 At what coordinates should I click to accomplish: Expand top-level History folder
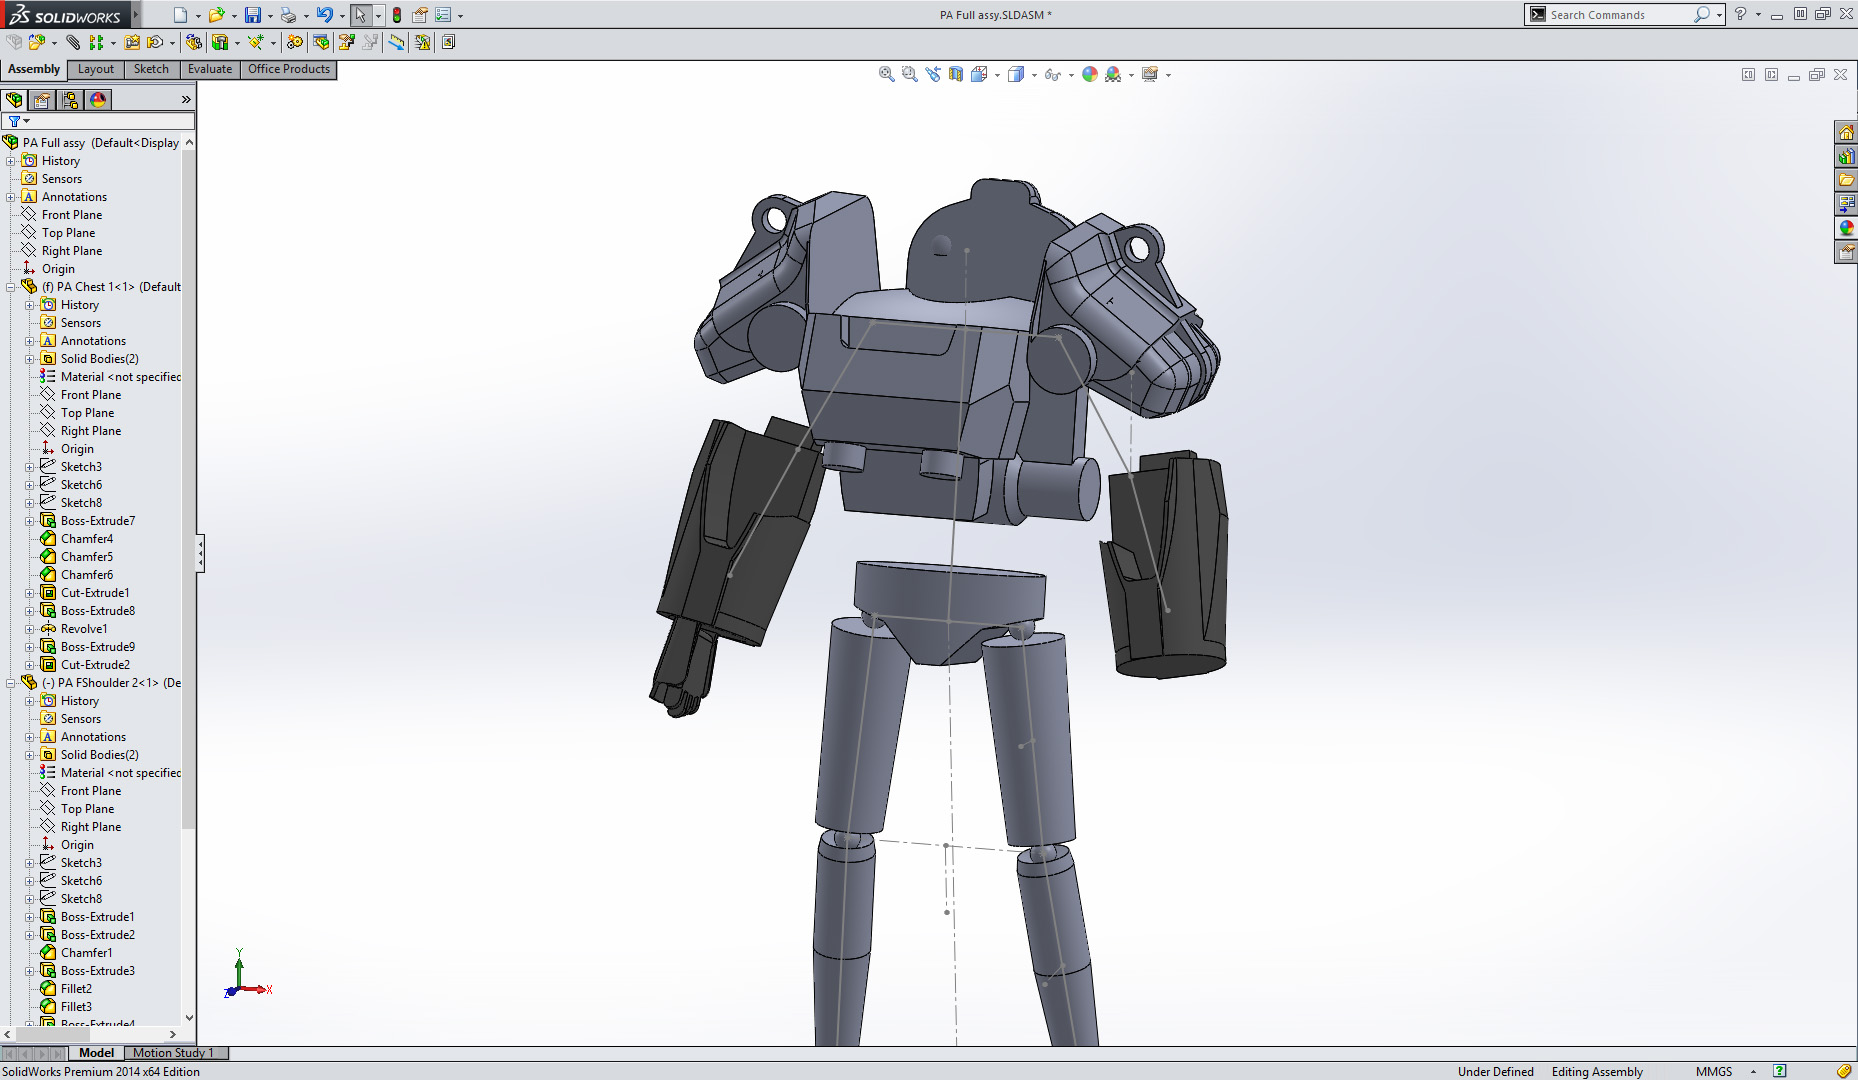(11, 161)
